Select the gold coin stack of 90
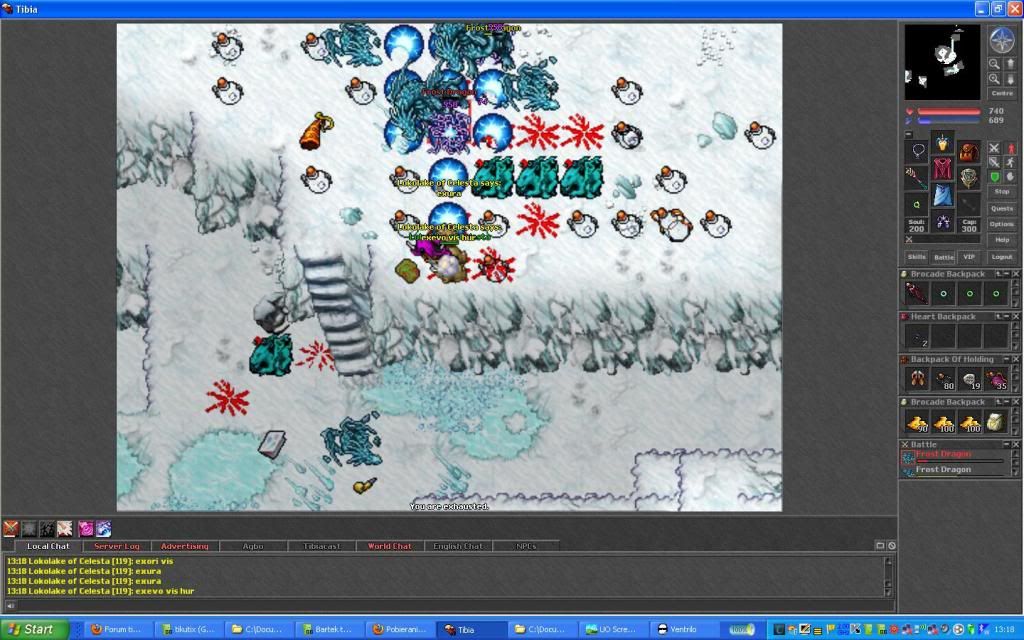Image resolution: width=1024 pixels, height=640 pixels. pyautogui.click(x=916, y=422)
